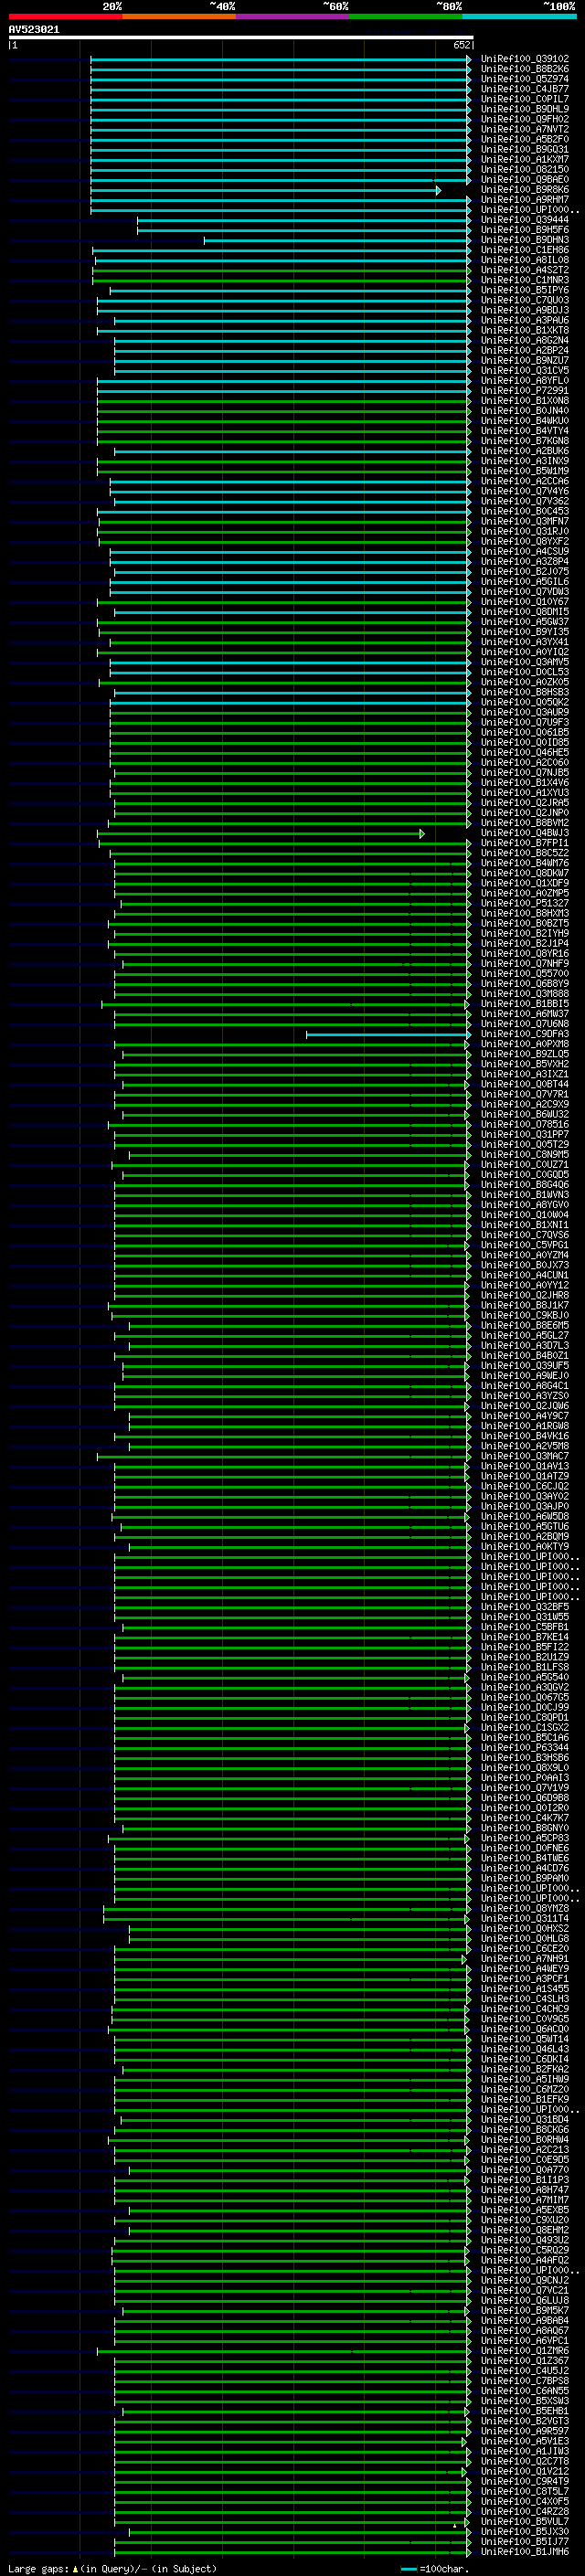Image resolution: width=585 pixels, height=2576 pixels.
Task: Select UniRef100_Q8YR16 label
Action: pyautogui.click(x=525, y=953)
